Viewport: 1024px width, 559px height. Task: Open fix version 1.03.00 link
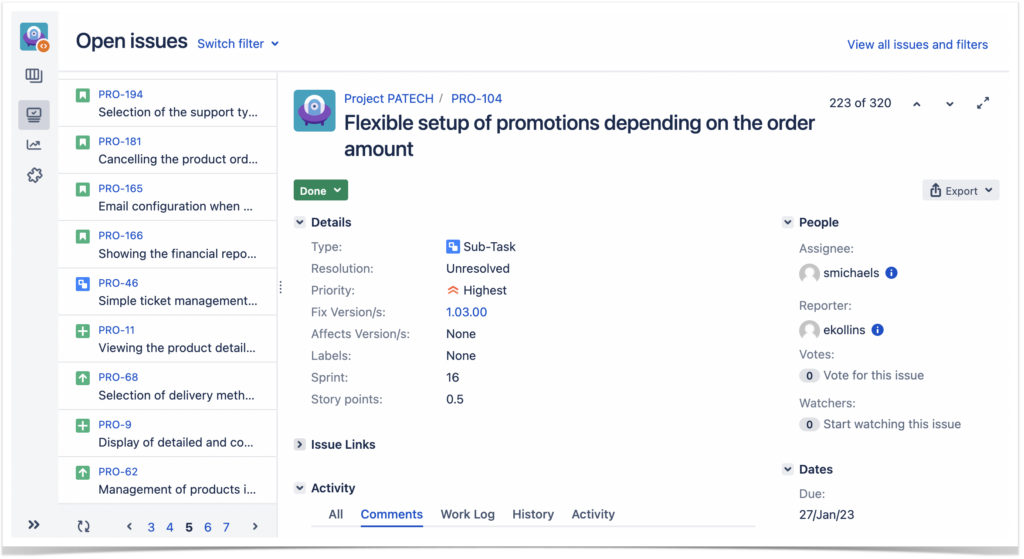pos(466,312)
